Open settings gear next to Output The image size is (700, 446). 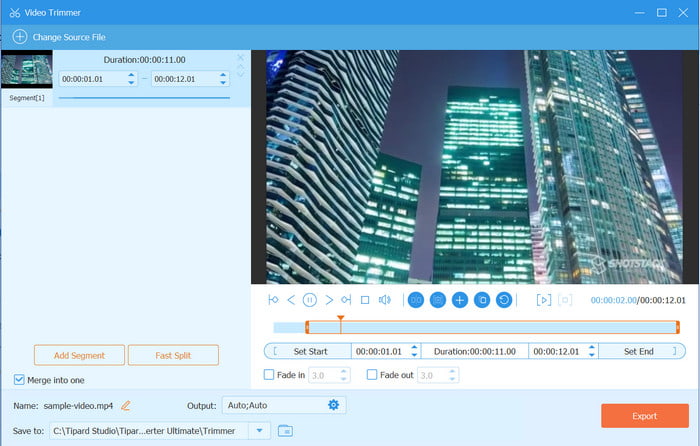334,405
